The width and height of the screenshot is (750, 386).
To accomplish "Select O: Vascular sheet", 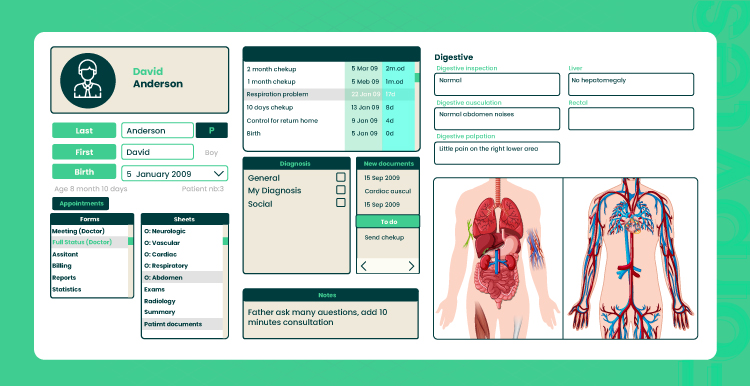I will click(x=183, y=243).
